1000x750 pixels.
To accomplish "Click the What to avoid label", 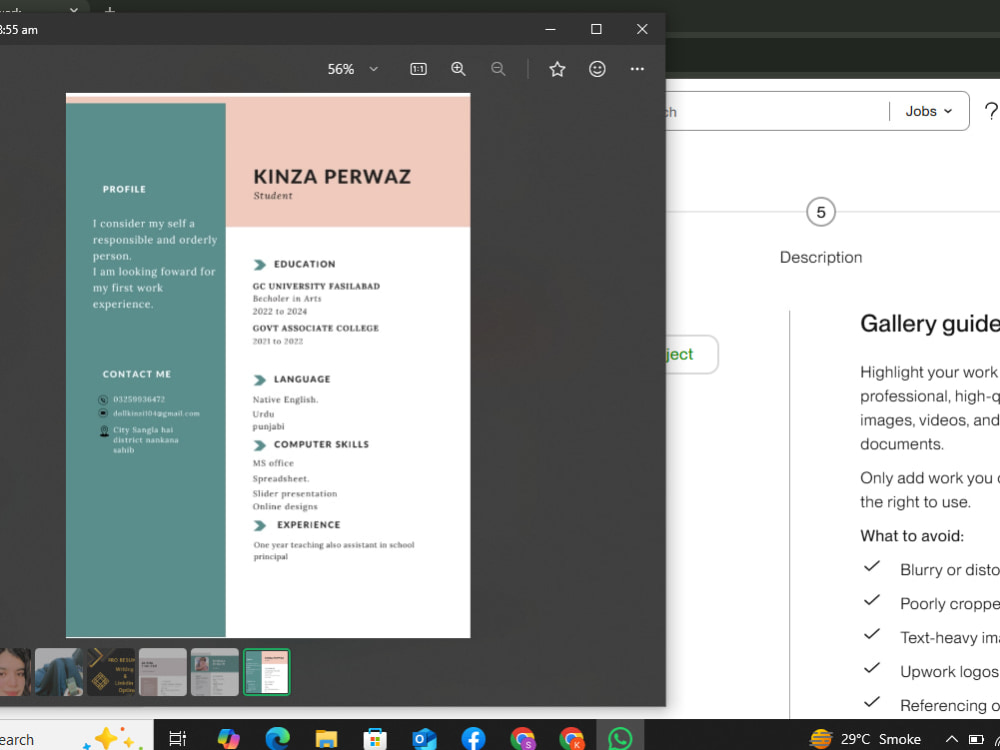I will [x=911, y=536].
